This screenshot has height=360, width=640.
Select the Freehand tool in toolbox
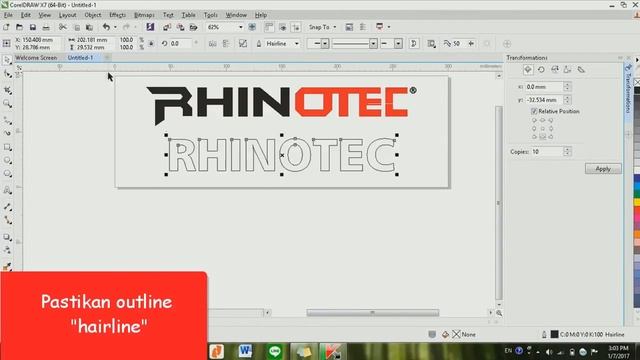[7, 120]
